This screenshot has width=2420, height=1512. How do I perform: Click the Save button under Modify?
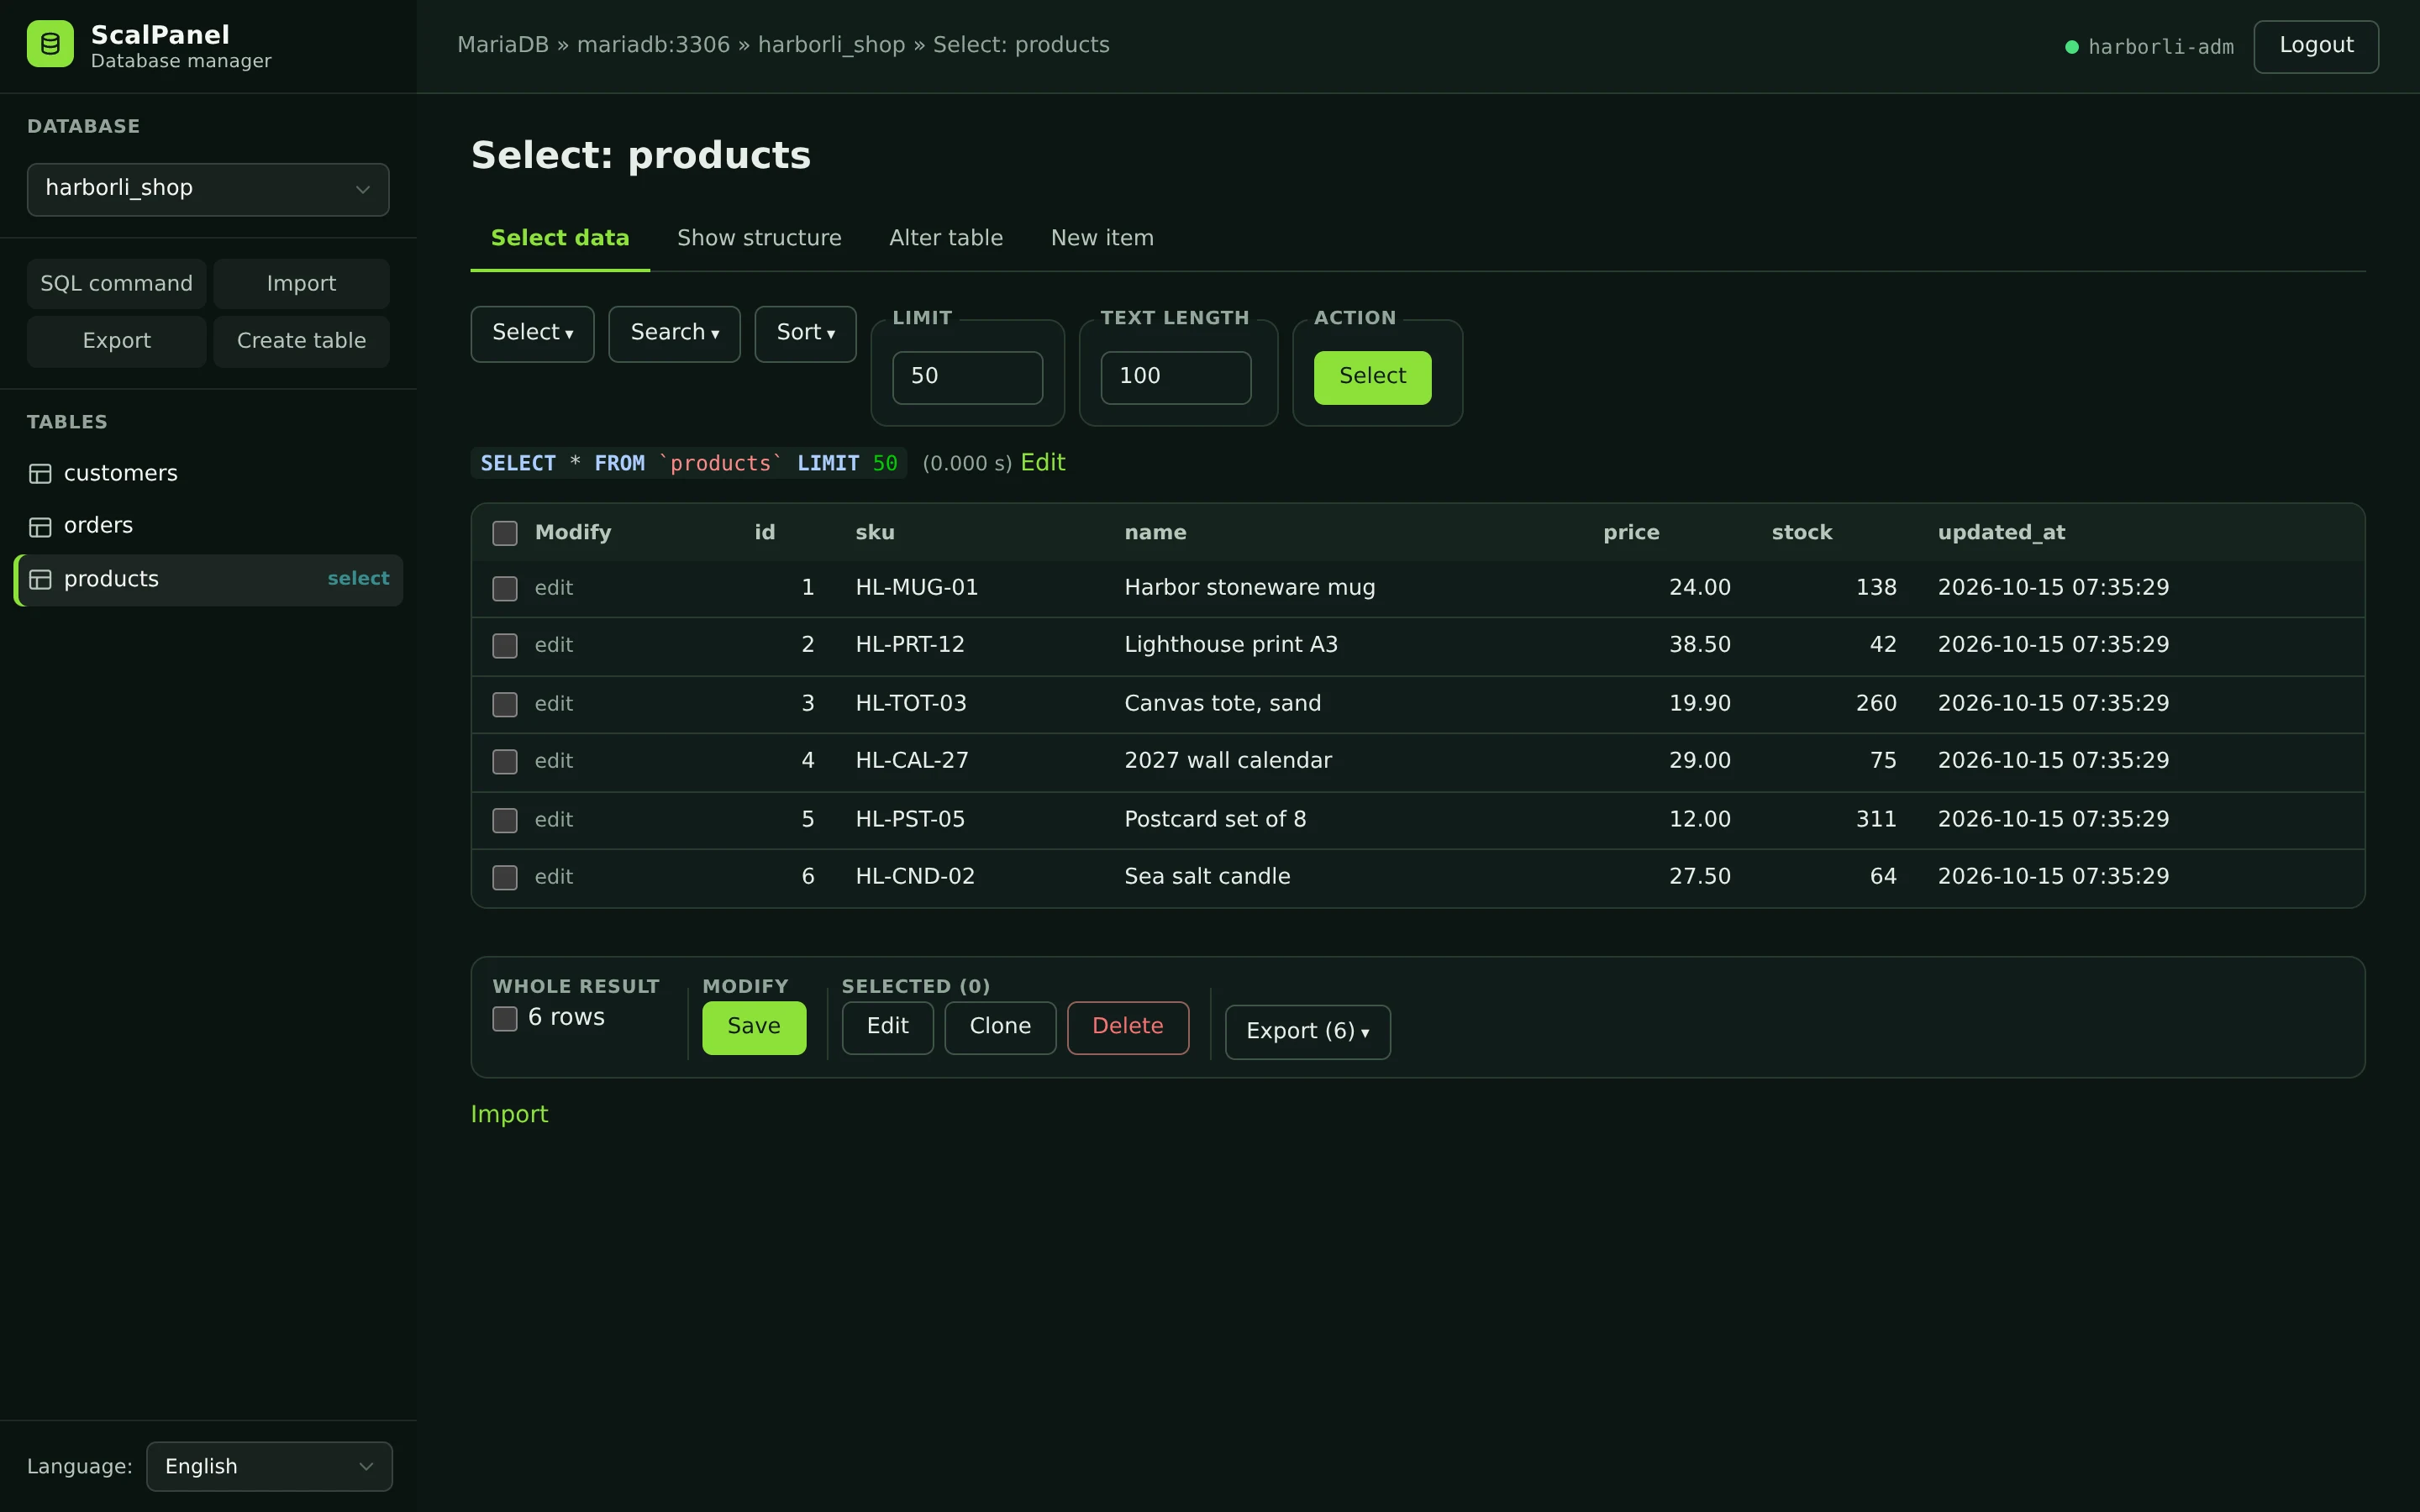754,1027
